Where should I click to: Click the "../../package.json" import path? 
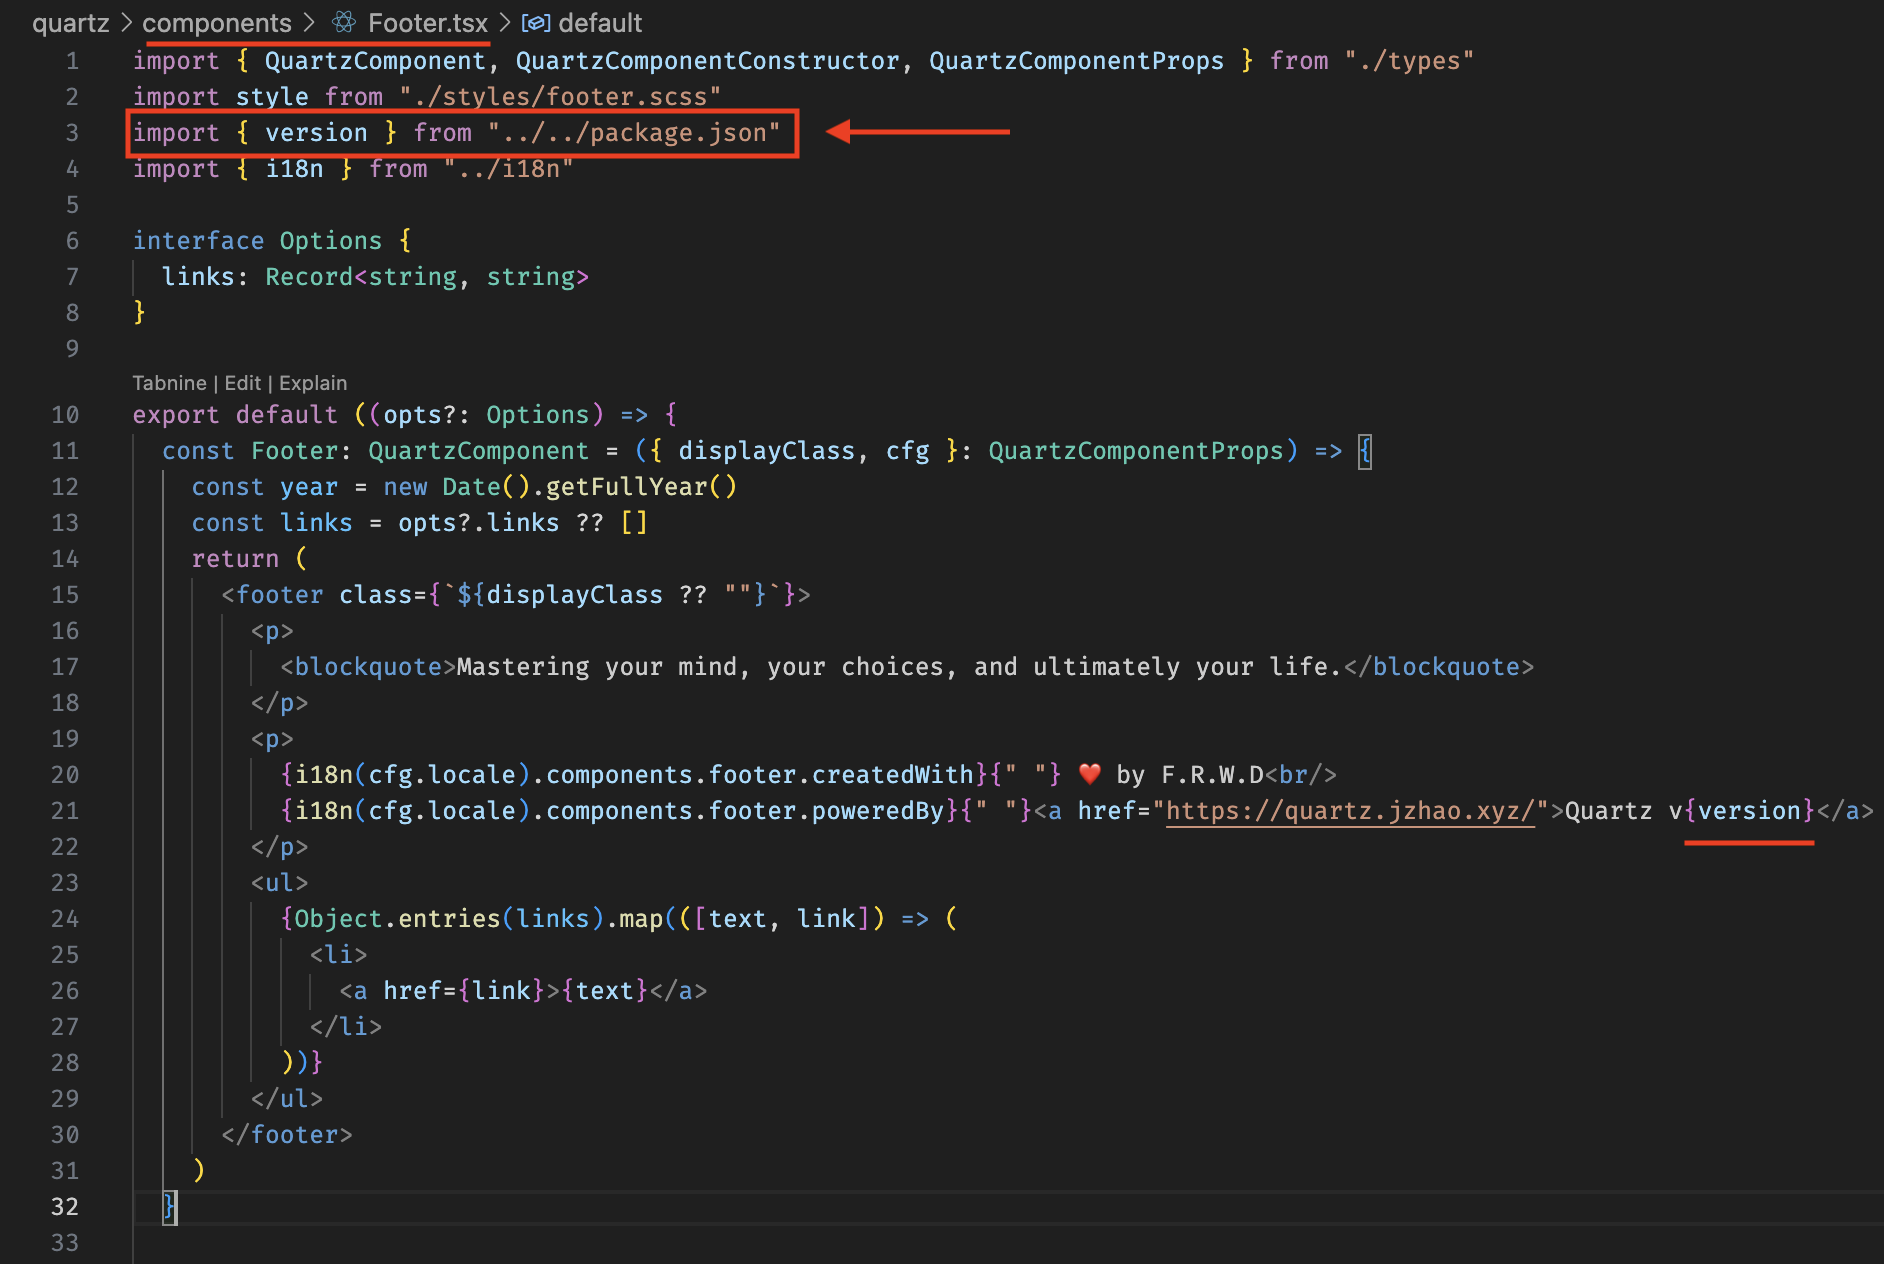(x=634, y=133)
